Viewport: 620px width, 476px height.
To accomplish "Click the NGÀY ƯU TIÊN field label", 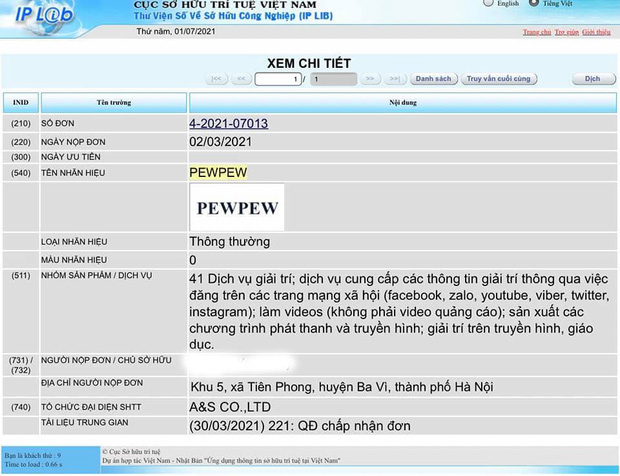I will pyautogui.click(x=71, y=157).
